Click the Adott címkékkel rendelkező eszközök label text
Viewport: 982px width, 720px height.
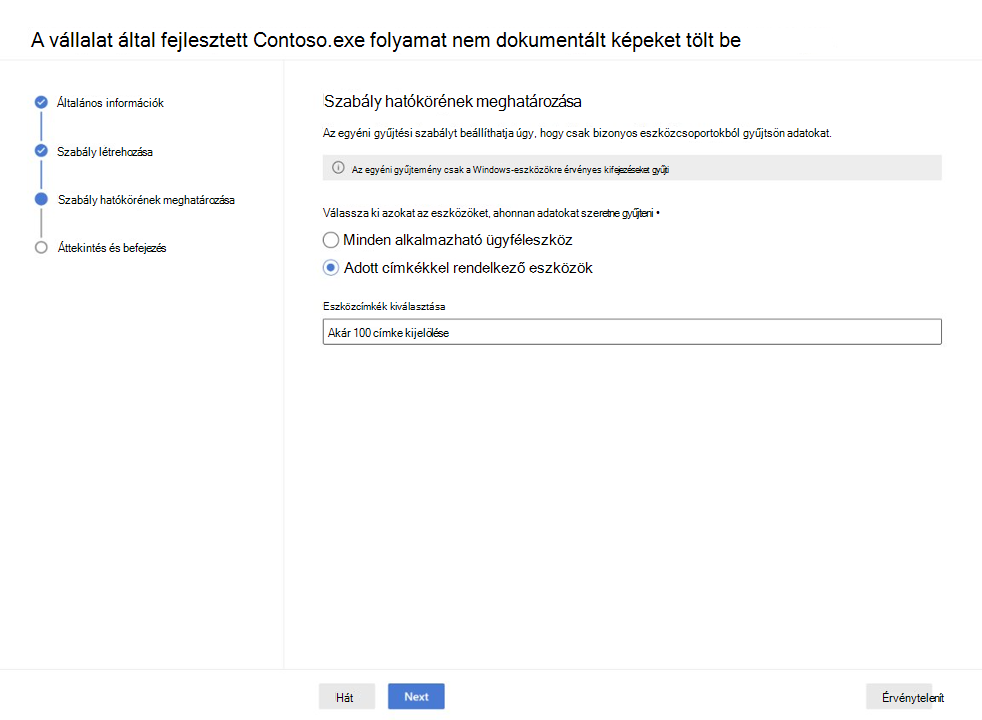click(x=468, y=268)
